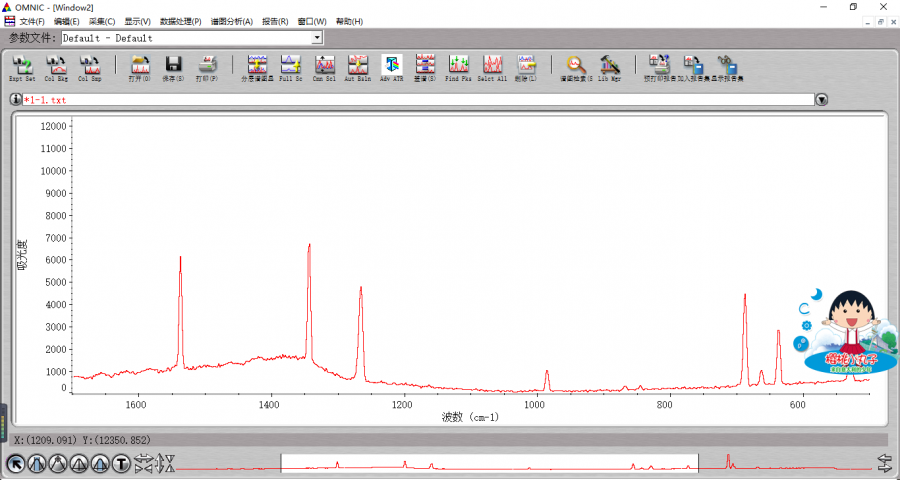Click 预打印报告 preview report icon
Screen dimensions: 900x480
tap(660, 68)
